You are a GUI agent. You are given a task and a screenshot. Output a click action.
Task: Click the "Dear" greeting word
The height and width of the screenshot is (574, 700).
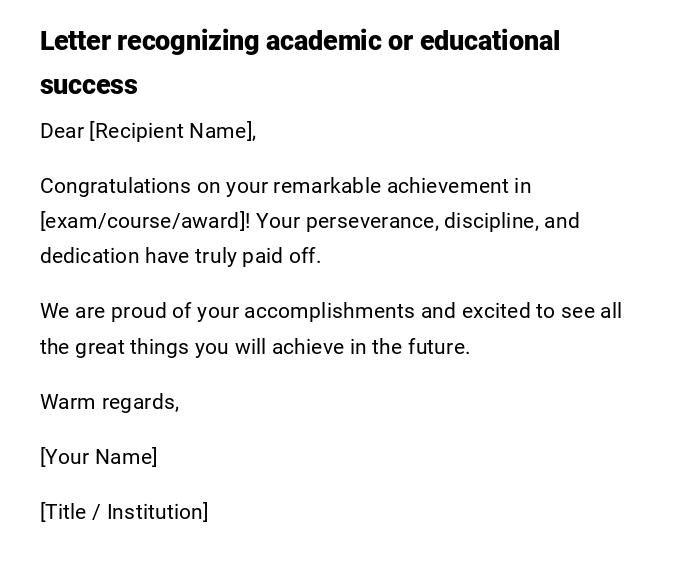(62, 131)
